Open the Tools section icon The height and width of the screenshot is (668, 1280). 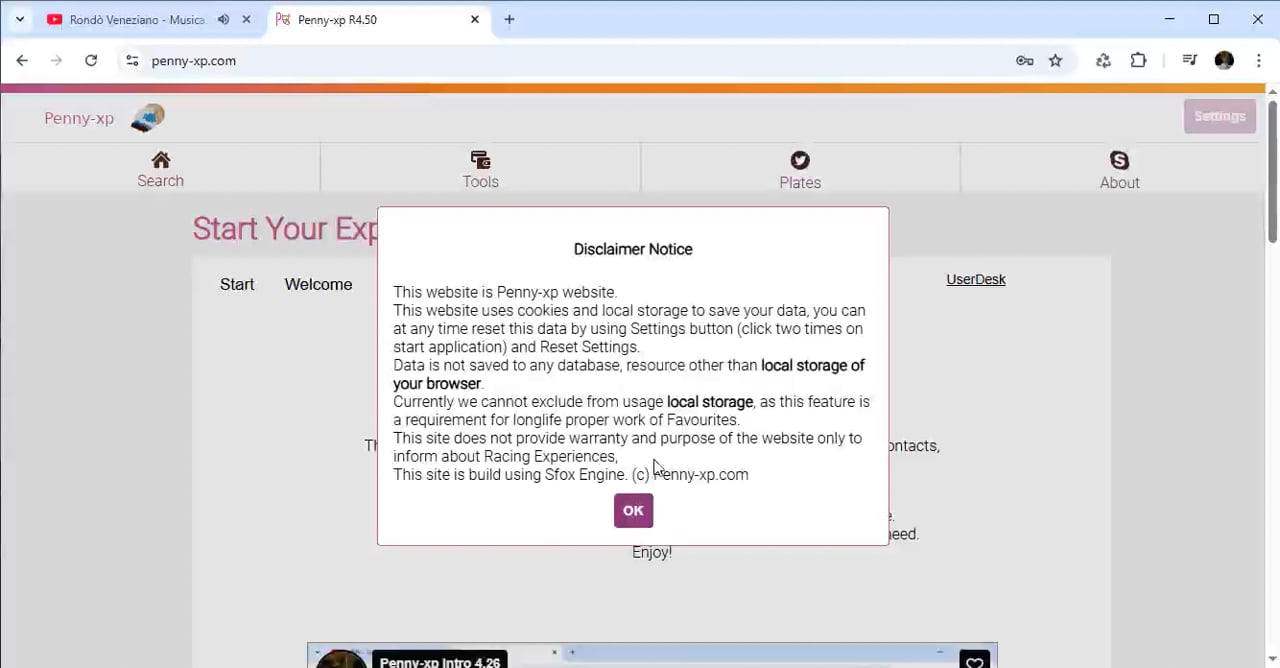(480, 160)
